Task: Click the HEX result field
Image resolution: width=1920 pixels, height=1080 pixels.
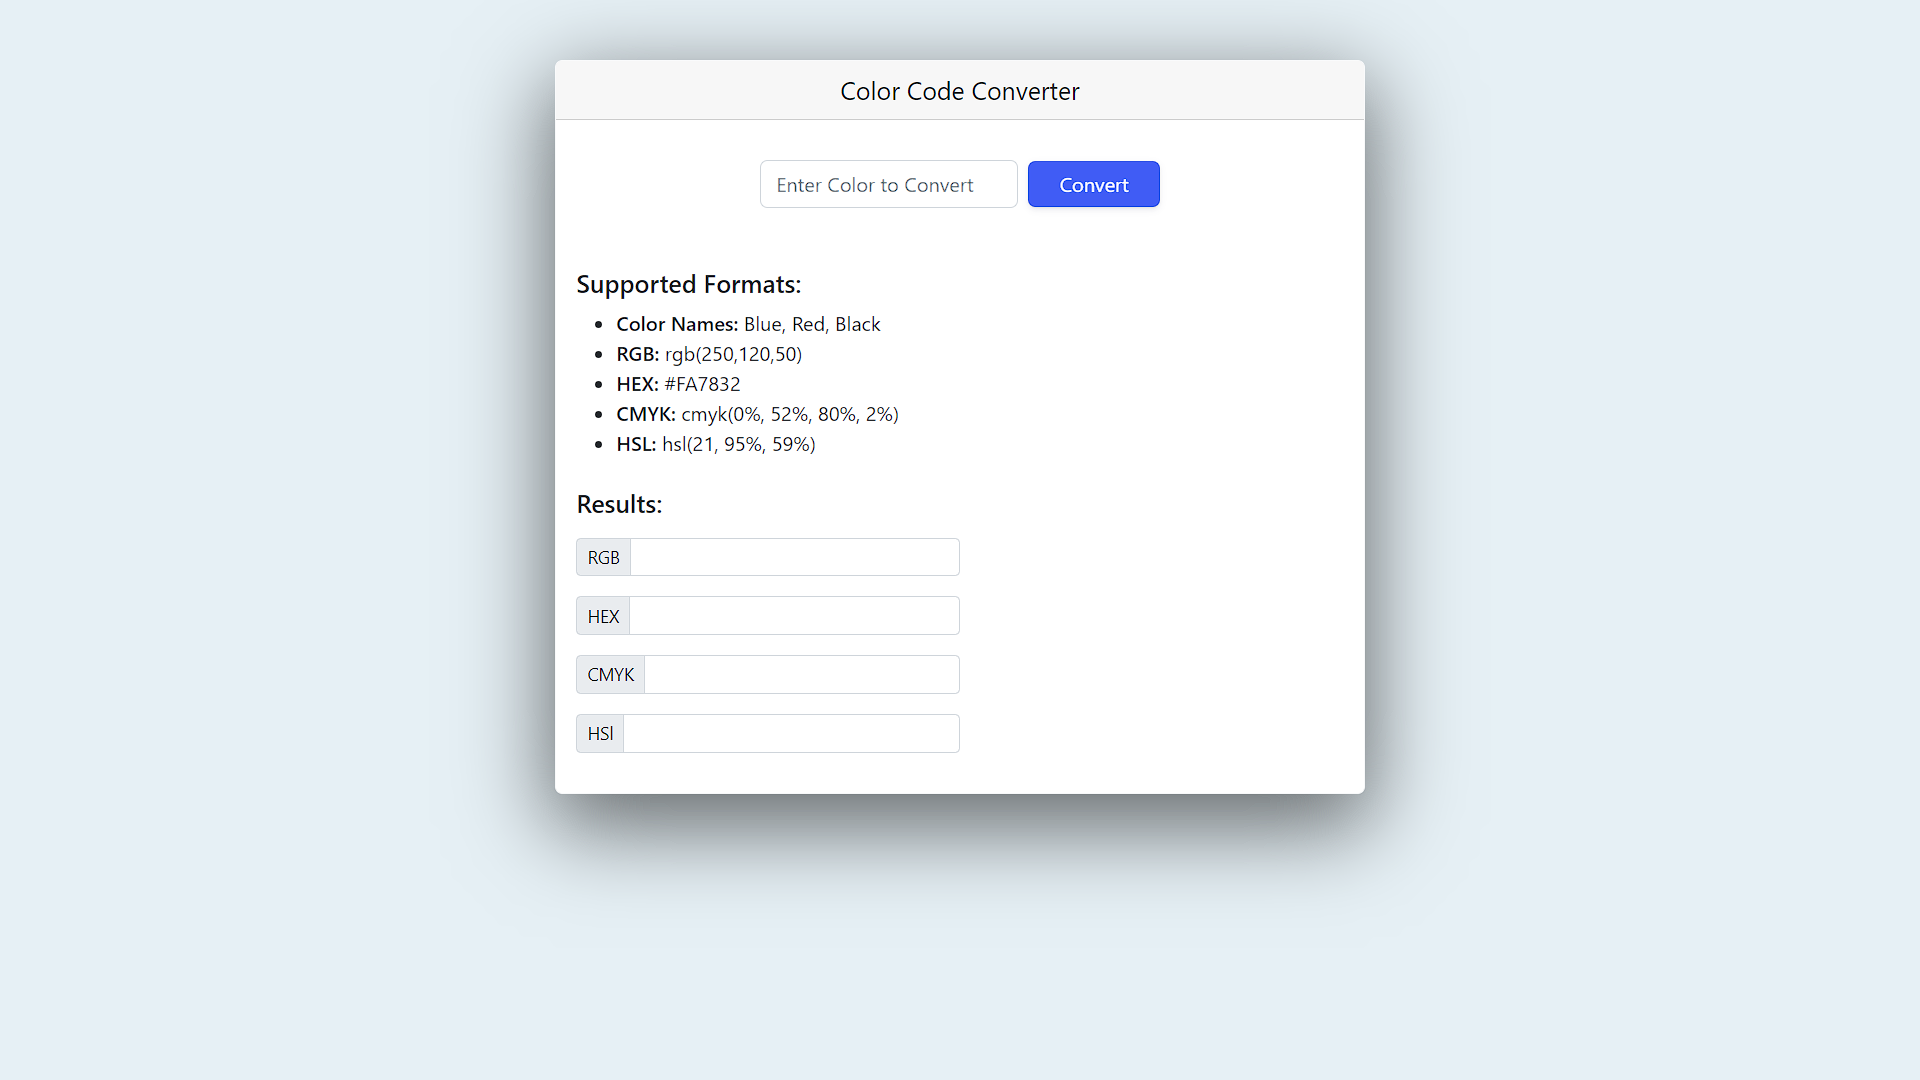Action: tap(794, 615)
